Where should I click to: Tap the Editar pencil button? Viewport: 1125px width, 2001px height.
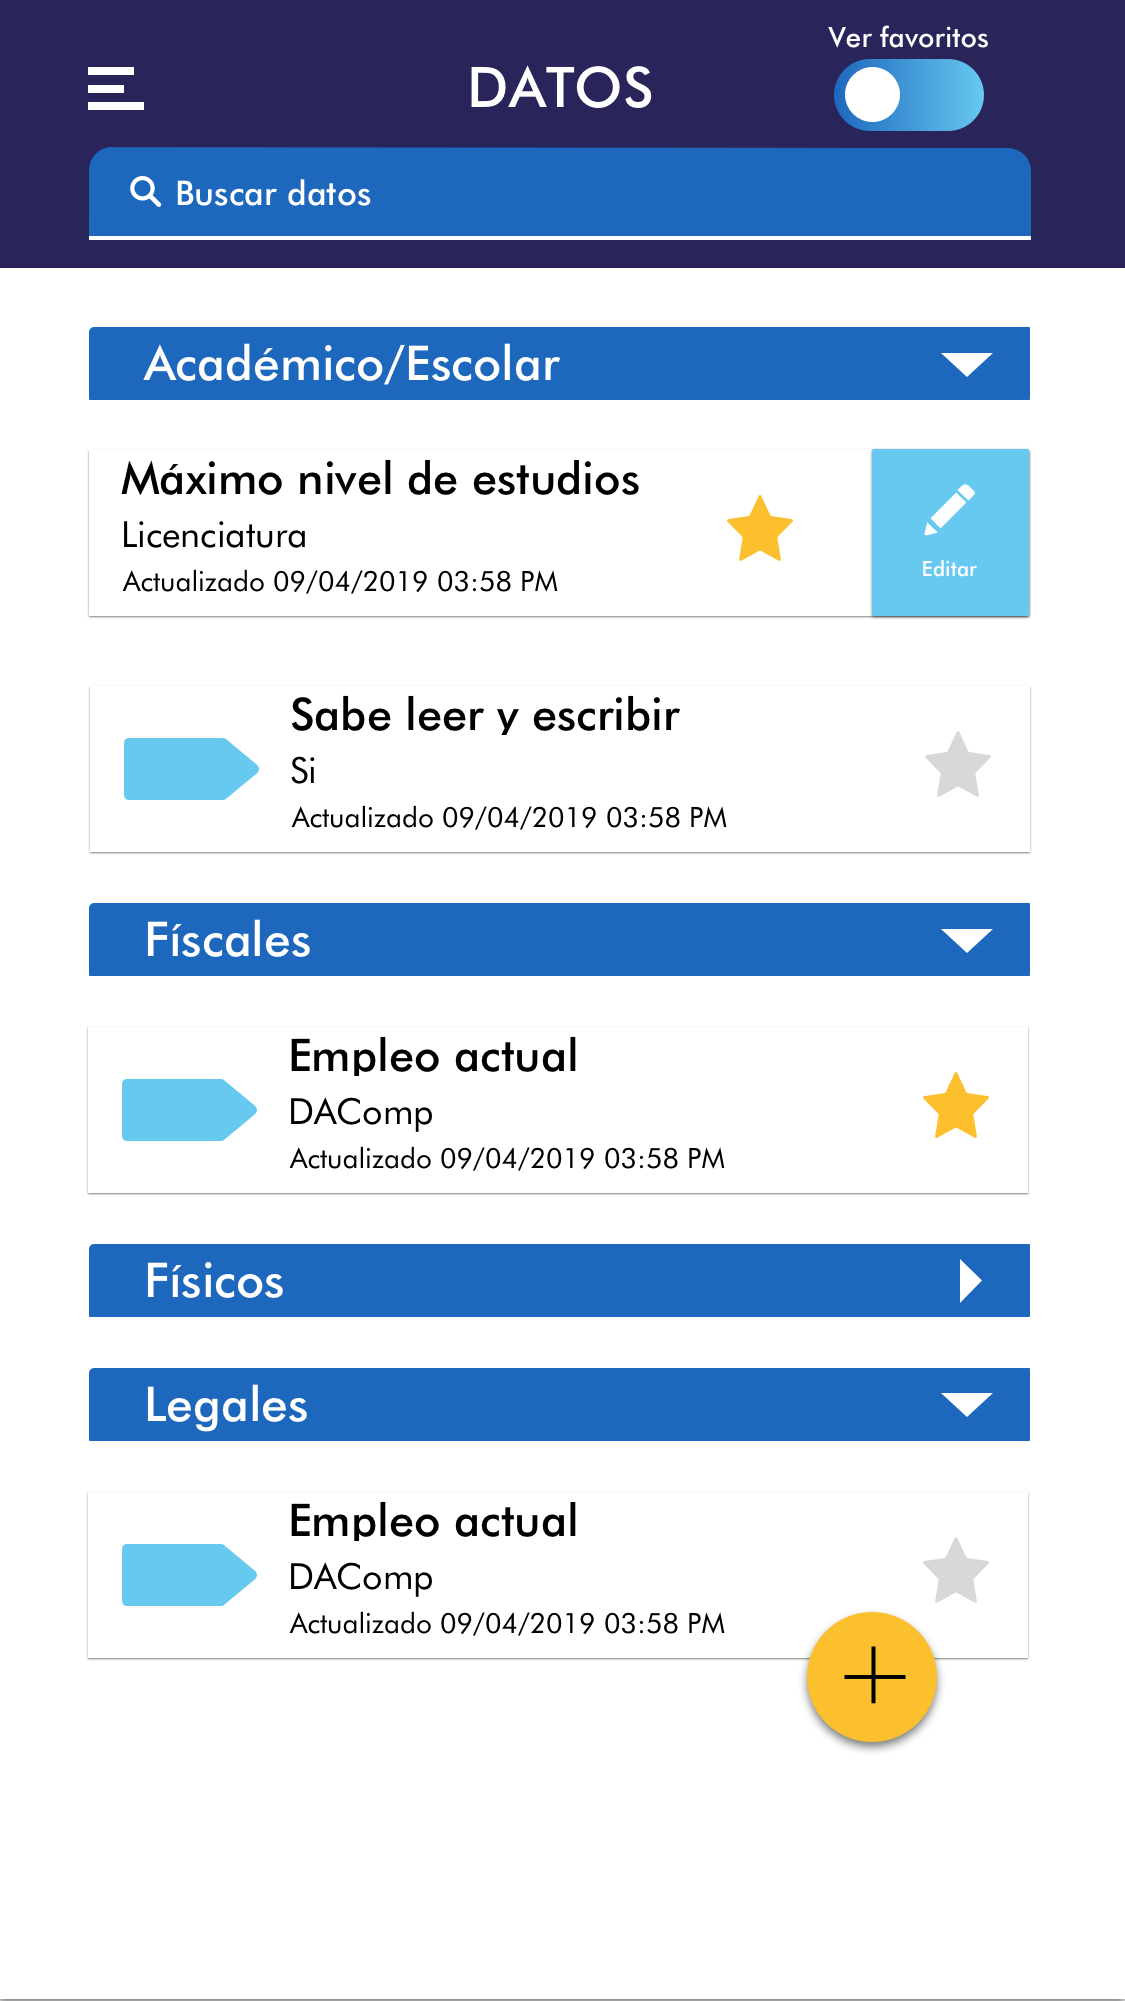click(x=950, y=532)
